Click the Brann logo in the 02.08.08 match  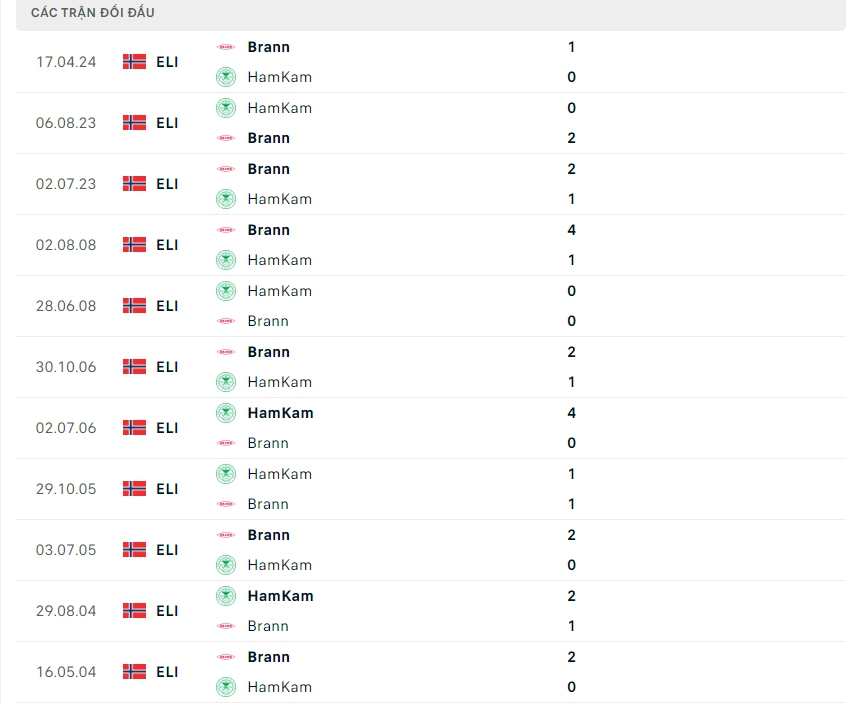pyautogui.click(x=226, y=230)
